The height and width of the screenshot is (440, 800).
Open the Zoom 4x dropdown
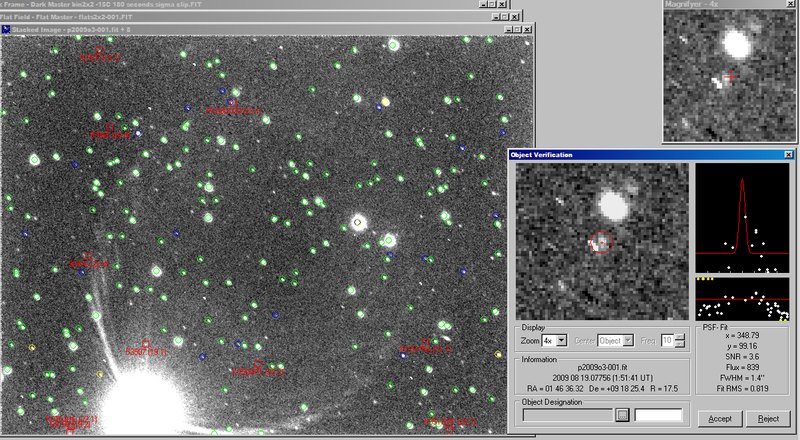pos(561,340)
